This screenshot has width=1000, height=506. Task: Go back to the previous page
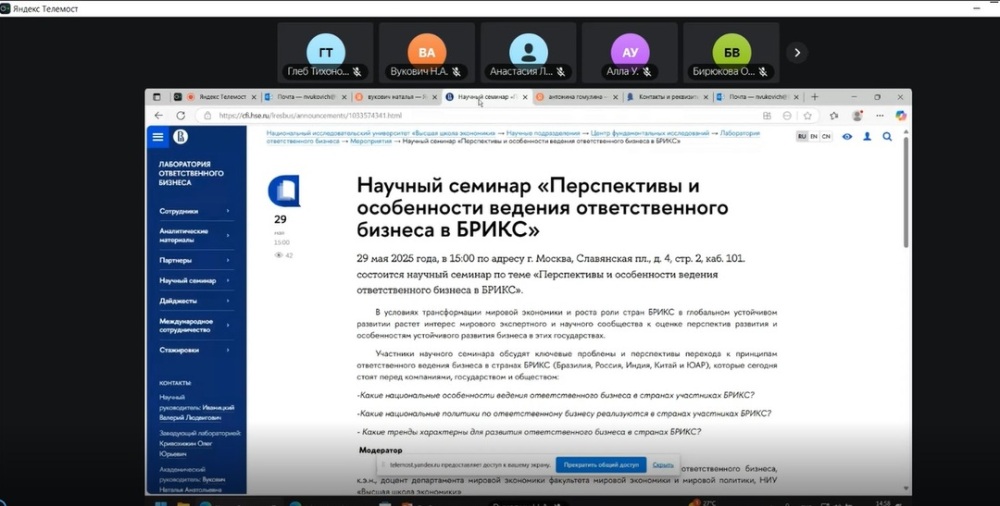pos(159,116)
